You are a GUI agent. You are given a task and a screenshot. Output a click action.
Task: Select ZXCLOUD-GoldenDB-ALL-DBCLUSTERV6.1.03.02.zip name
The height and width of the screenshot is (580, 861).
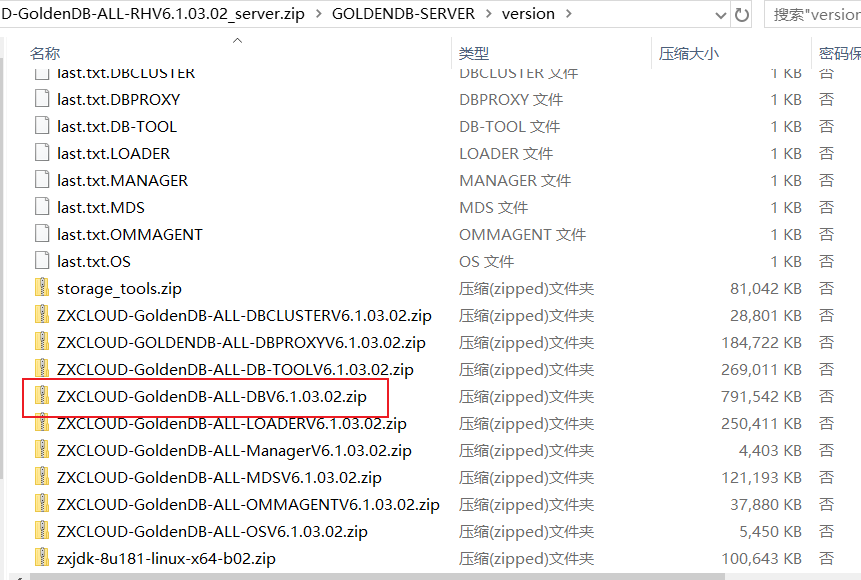244,315
